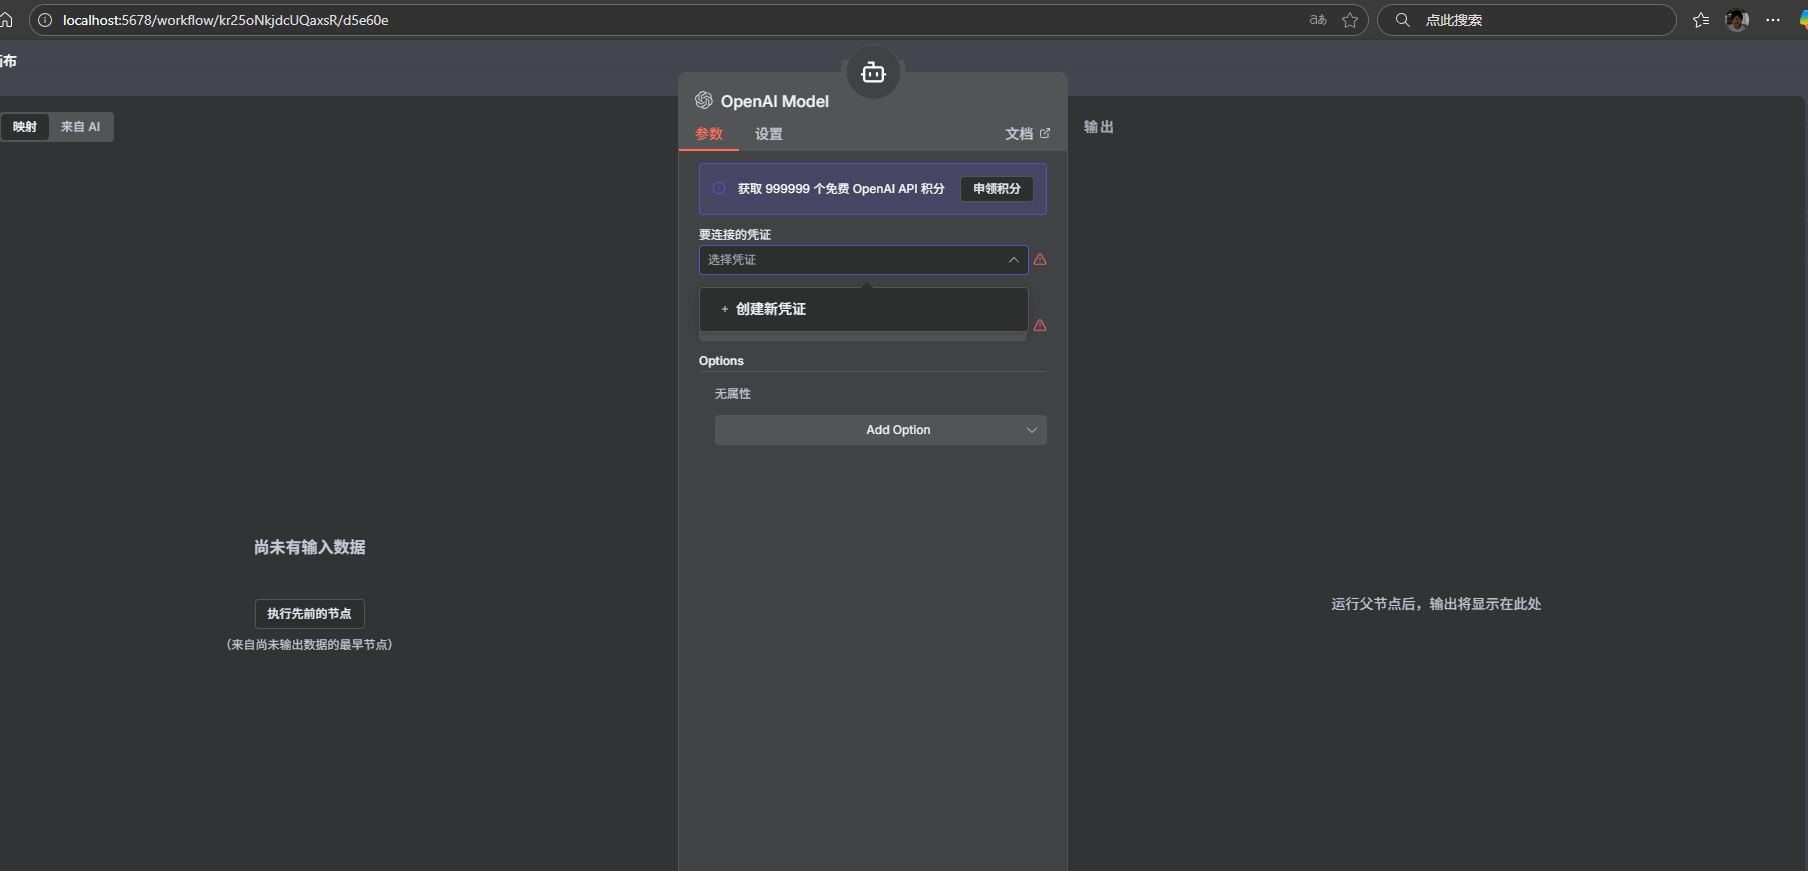Open the 选择凭证 credential dropdown
Screen dimensions: 1808x871
tap(864, 260)
